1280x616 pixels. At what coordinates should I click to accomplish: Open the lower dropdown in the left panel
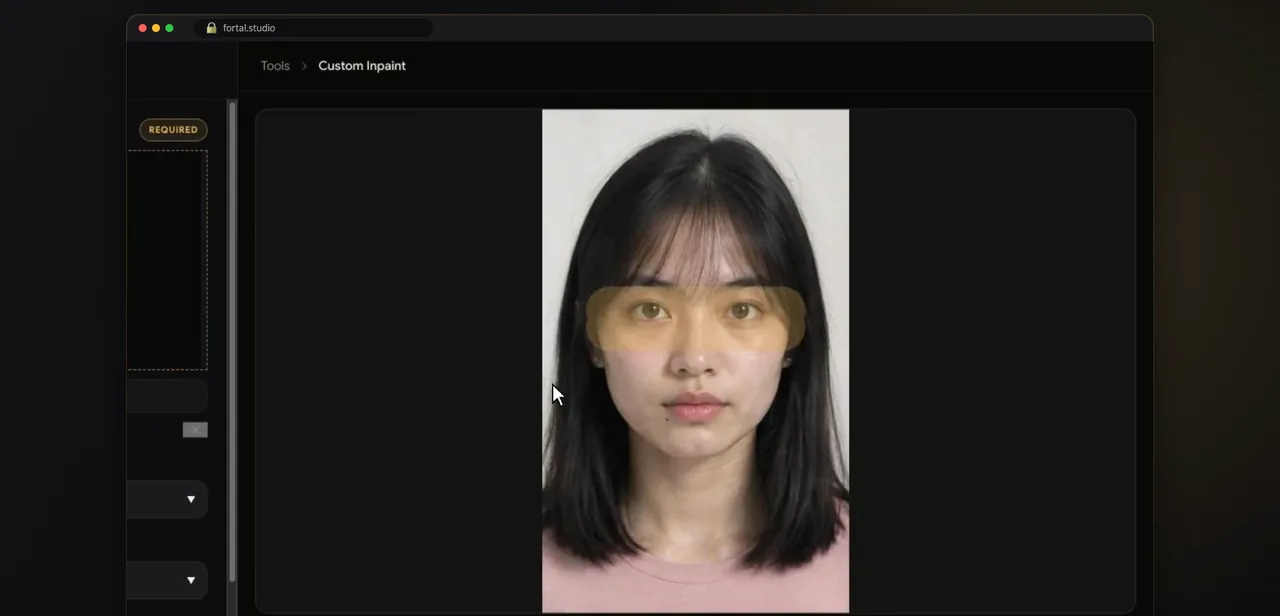click(167, 580)
